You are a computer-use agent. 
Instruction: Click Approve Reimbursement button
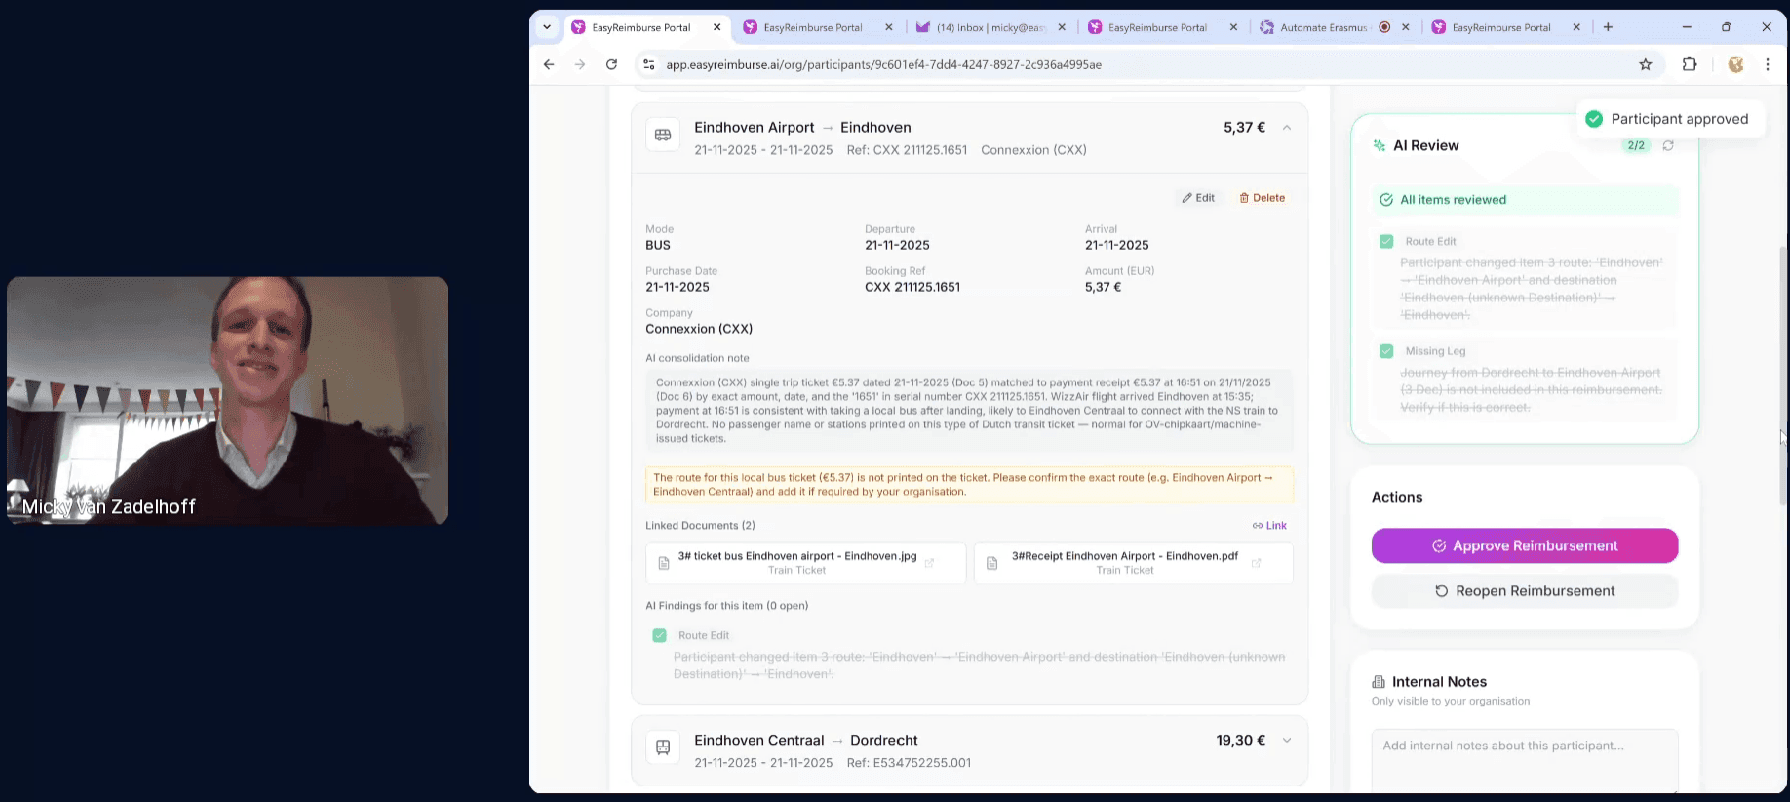[x=1525, y=546]
